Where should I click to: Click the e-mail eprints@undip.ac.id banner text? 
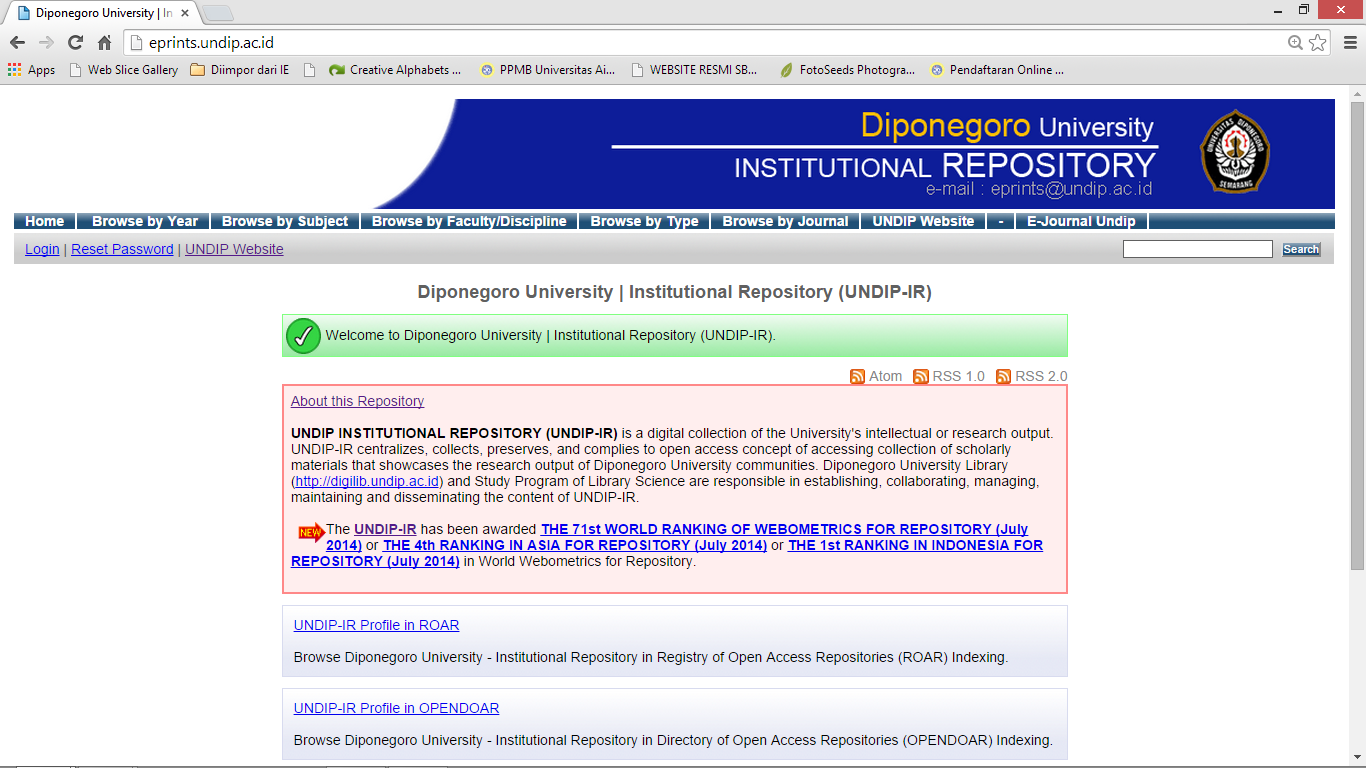click(x=1039, y=189)
